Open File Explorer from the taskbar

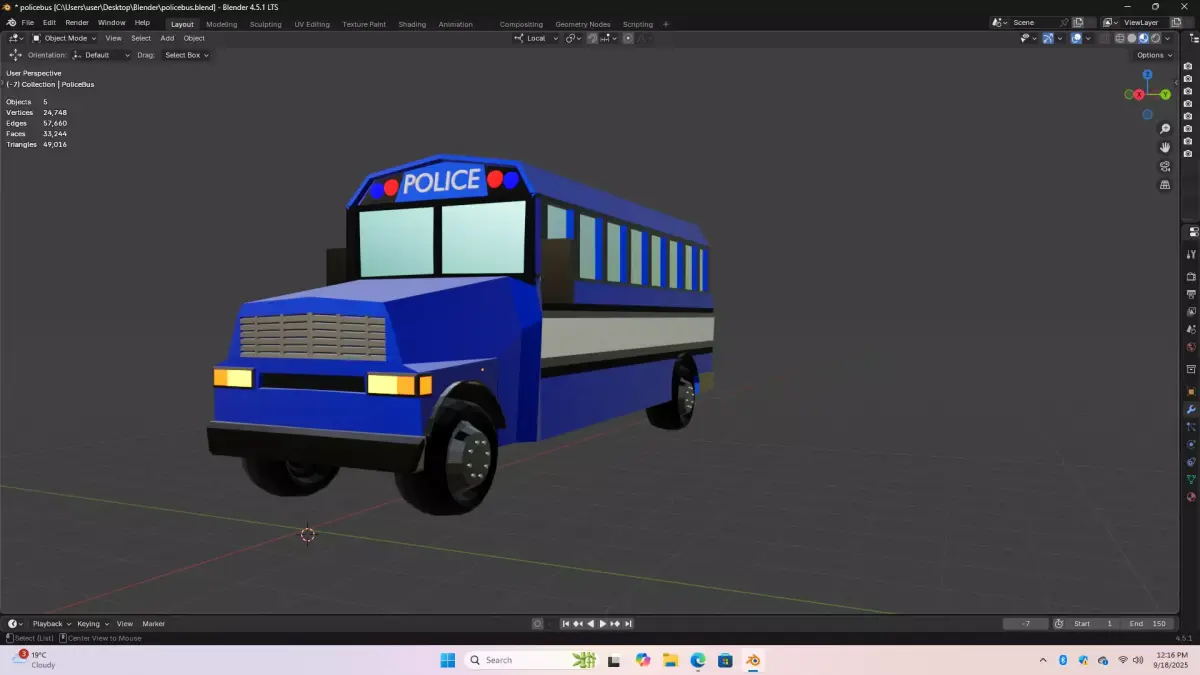(670, 660)
